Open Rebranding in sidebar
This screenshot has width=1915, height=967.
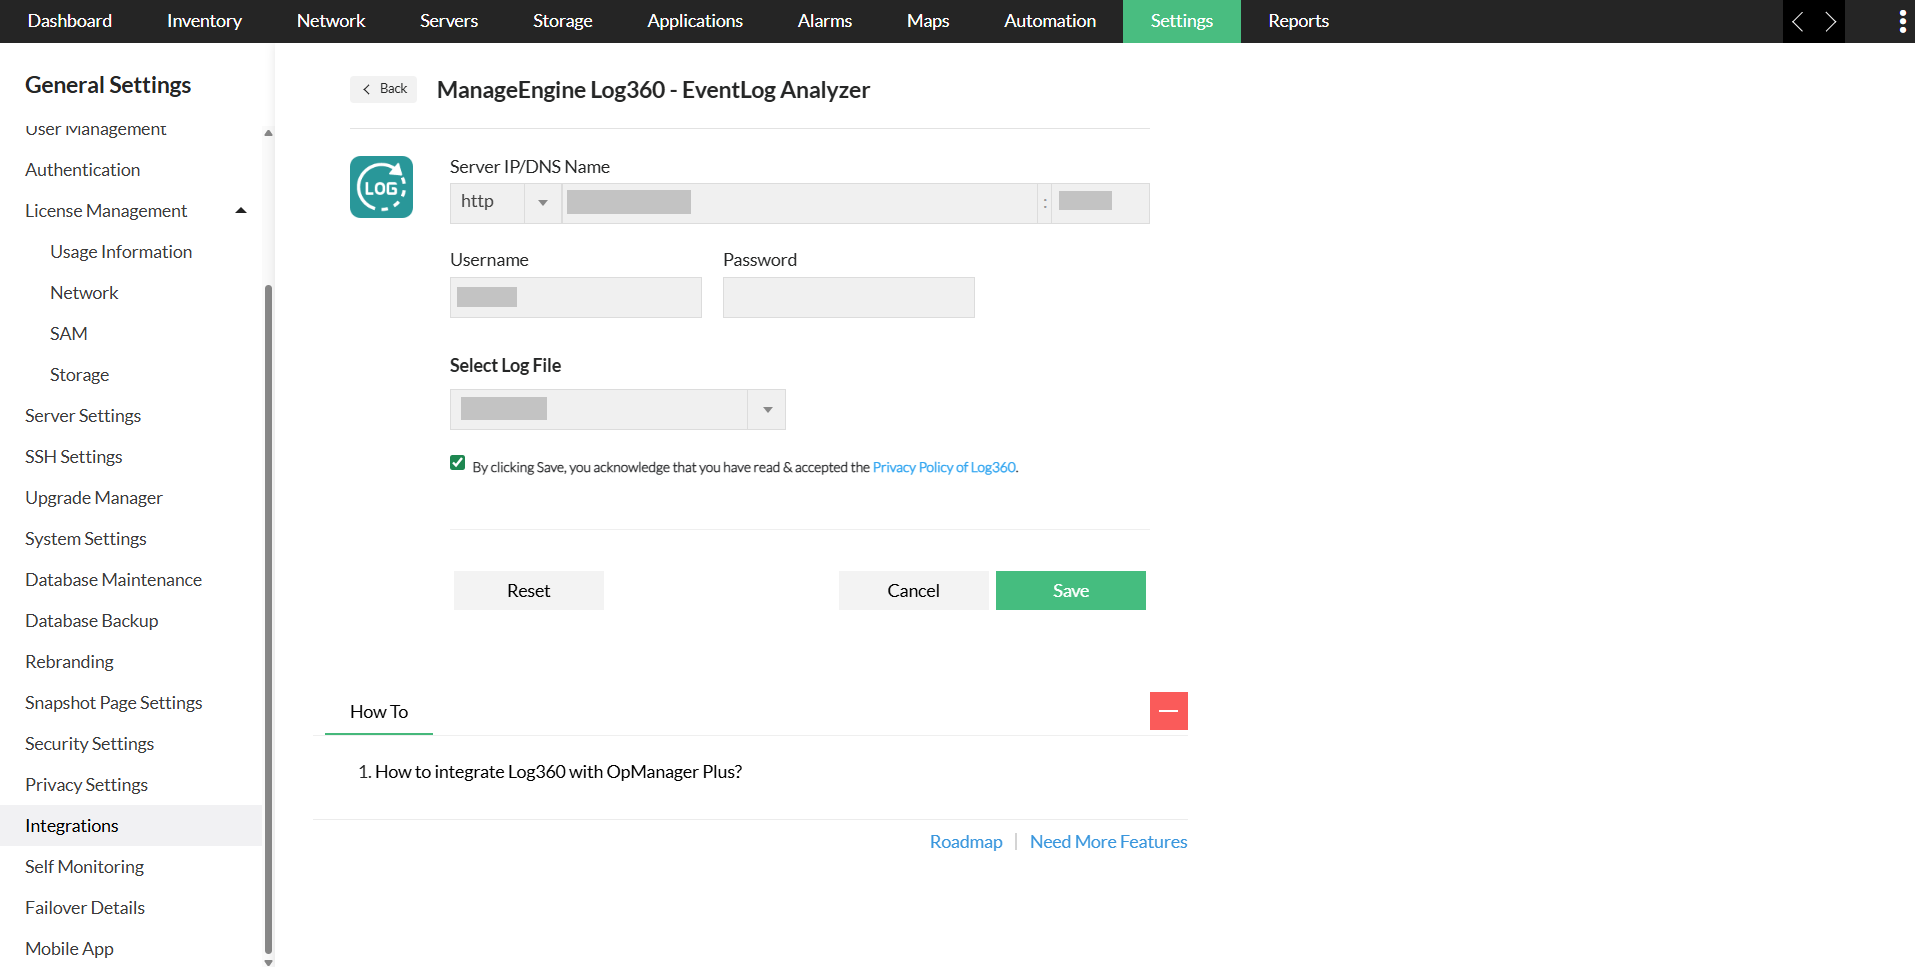(x=70, y=662)
